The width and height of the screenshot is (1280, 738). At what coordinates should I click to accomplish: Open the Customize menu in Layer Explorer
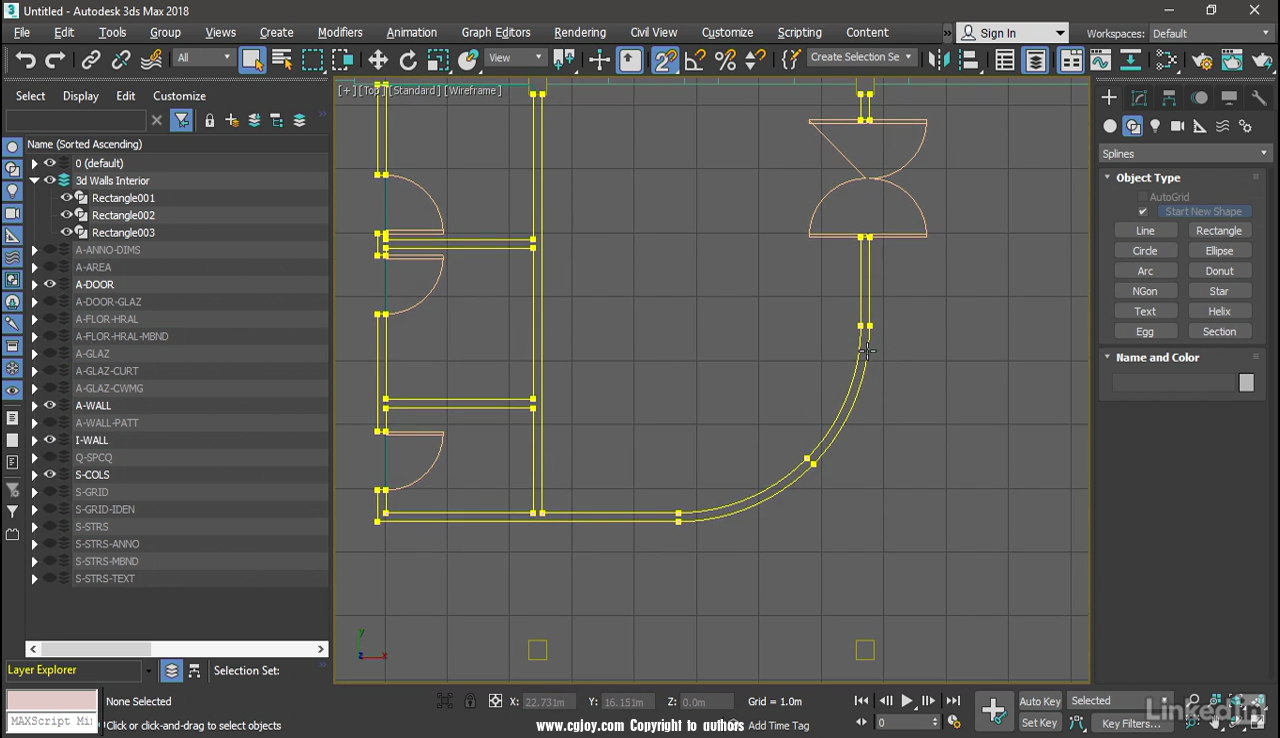[x=179, y=96]
